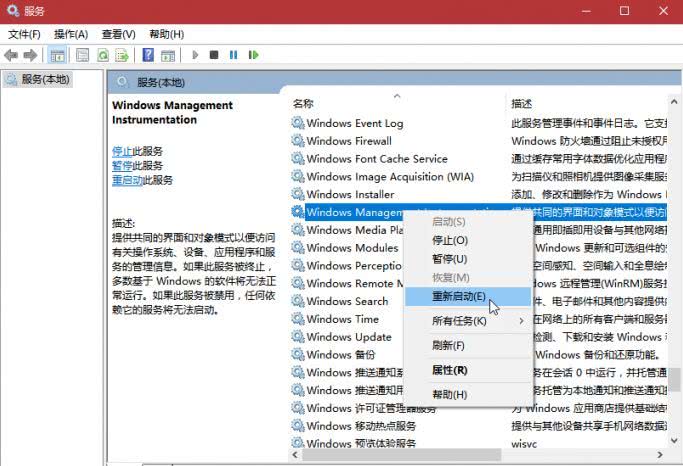Click the vertical scrollbar thumb
The image size is (683, 466).
pos(674,380)
